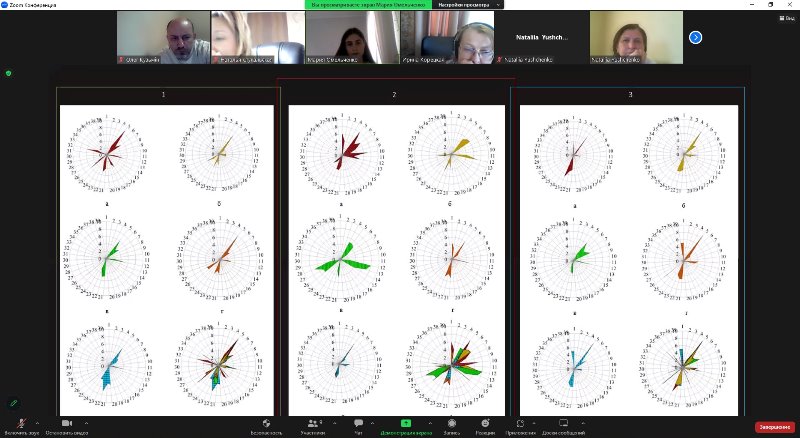Screen dimensions: 800x438
Task: Expand the arrow next to Приложения
Action: (x=534, y=423)
